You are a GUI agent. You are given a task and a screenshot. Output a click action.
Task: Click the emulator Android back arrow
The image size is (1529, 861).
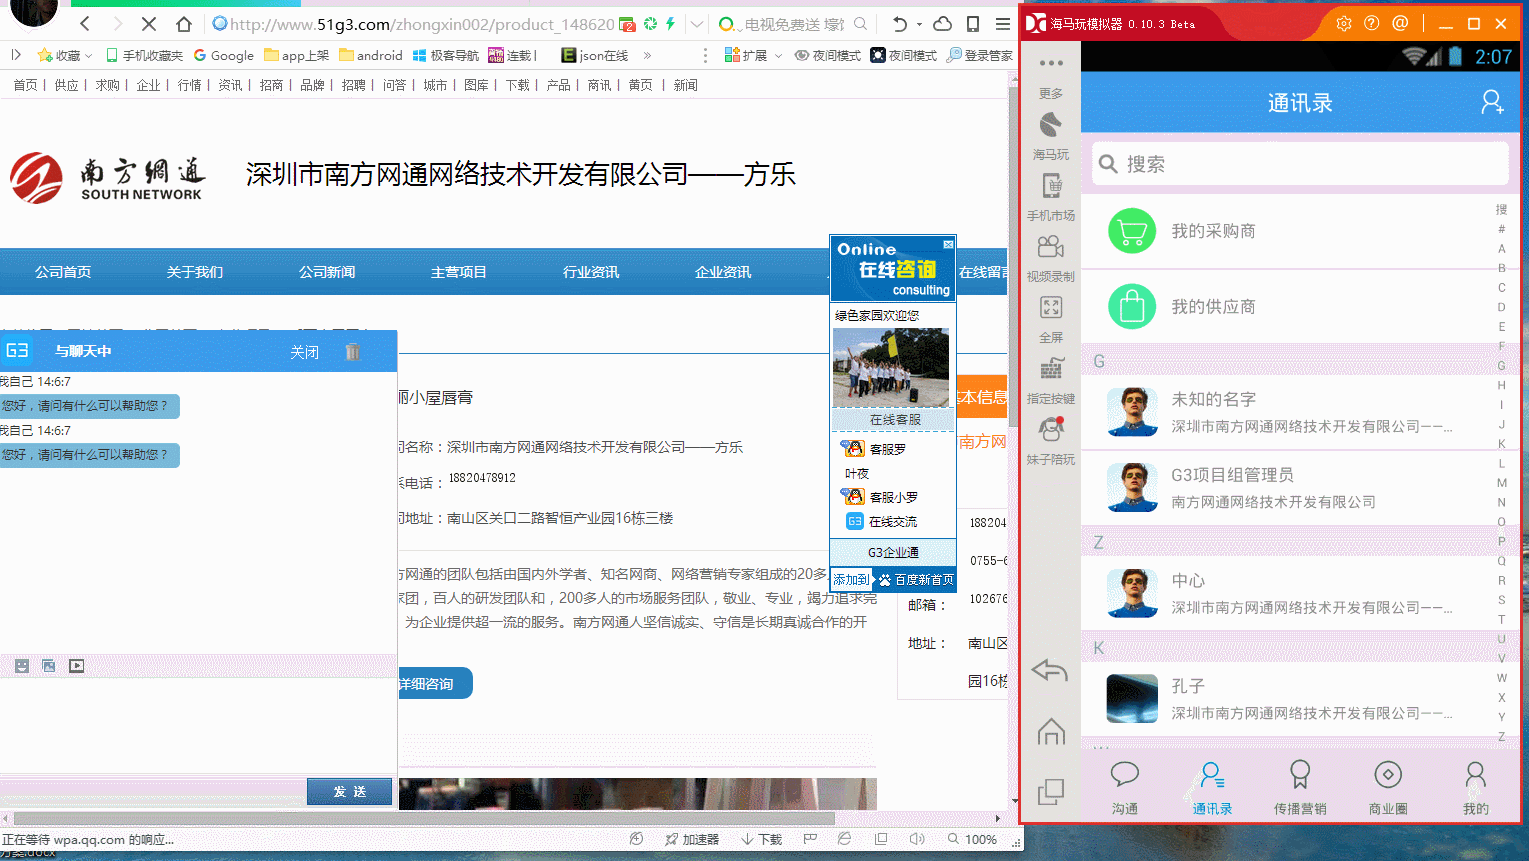click(1050, 670)
